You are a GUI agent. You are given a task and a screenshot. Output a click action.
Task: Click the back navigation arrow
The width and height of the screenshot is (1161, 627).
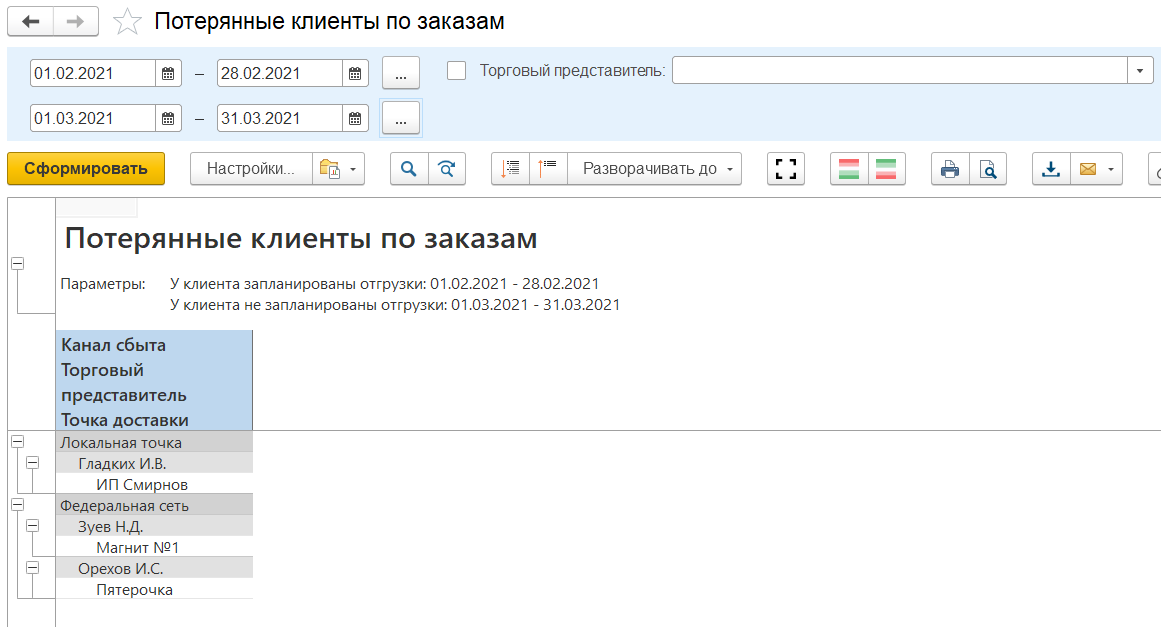click(x=30, y=21)
